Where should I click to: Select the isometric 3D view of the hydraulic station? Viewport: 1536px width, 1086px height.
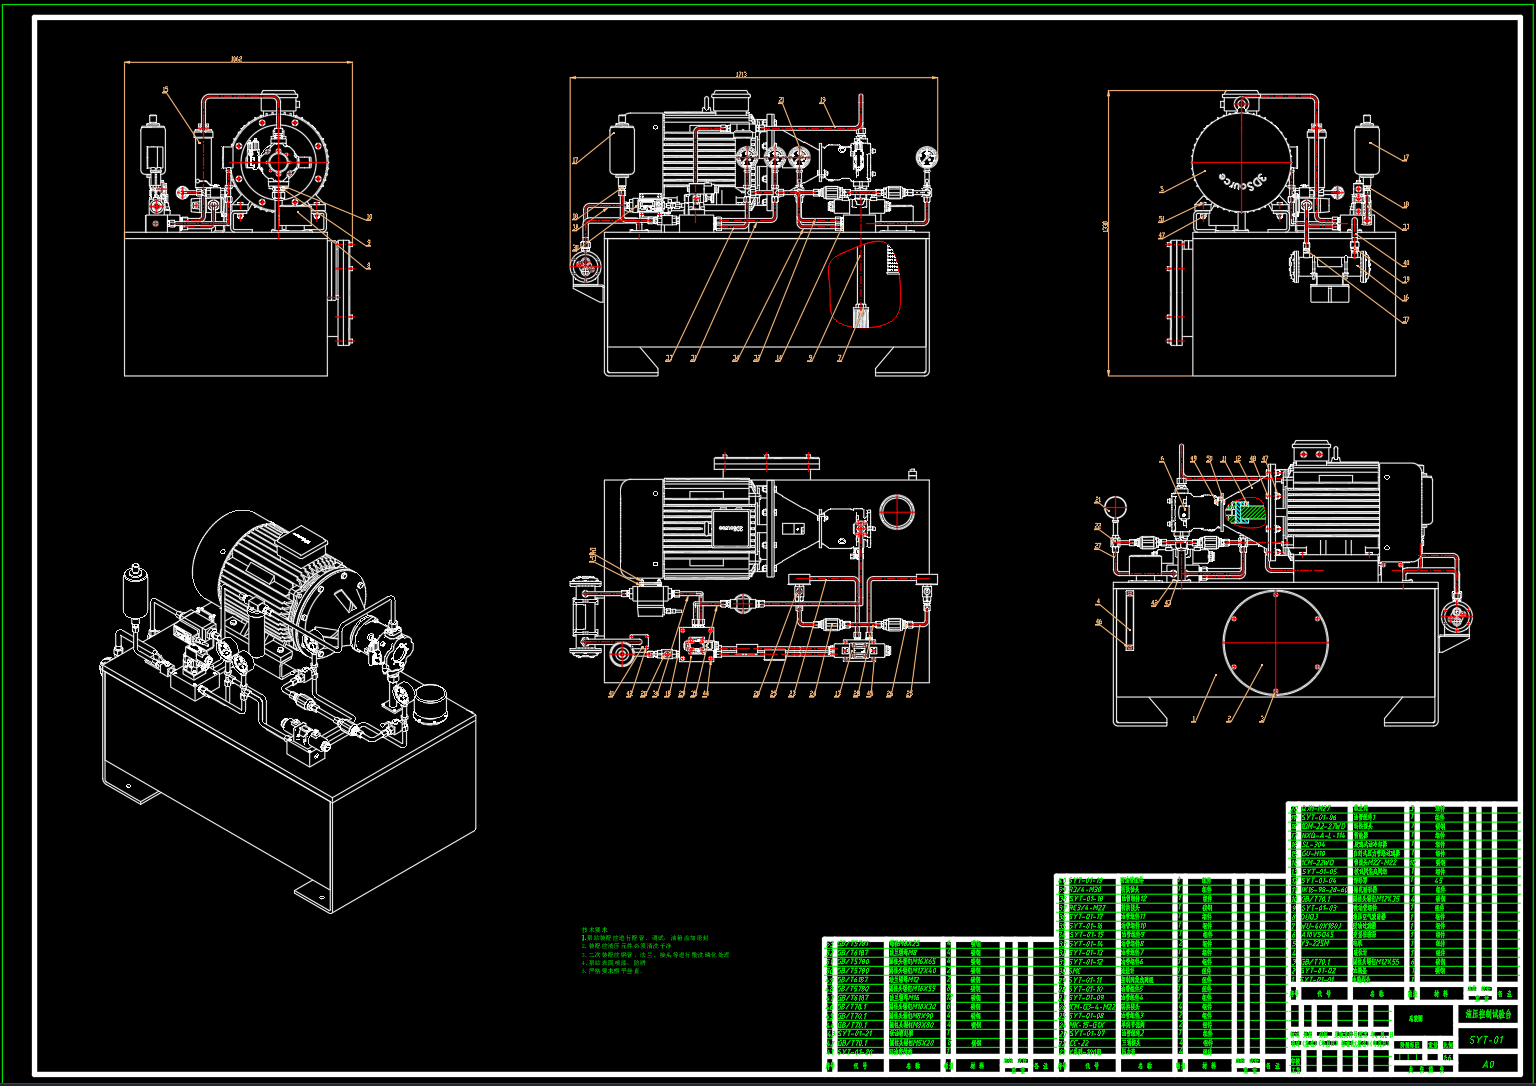[x=288, y=710]
